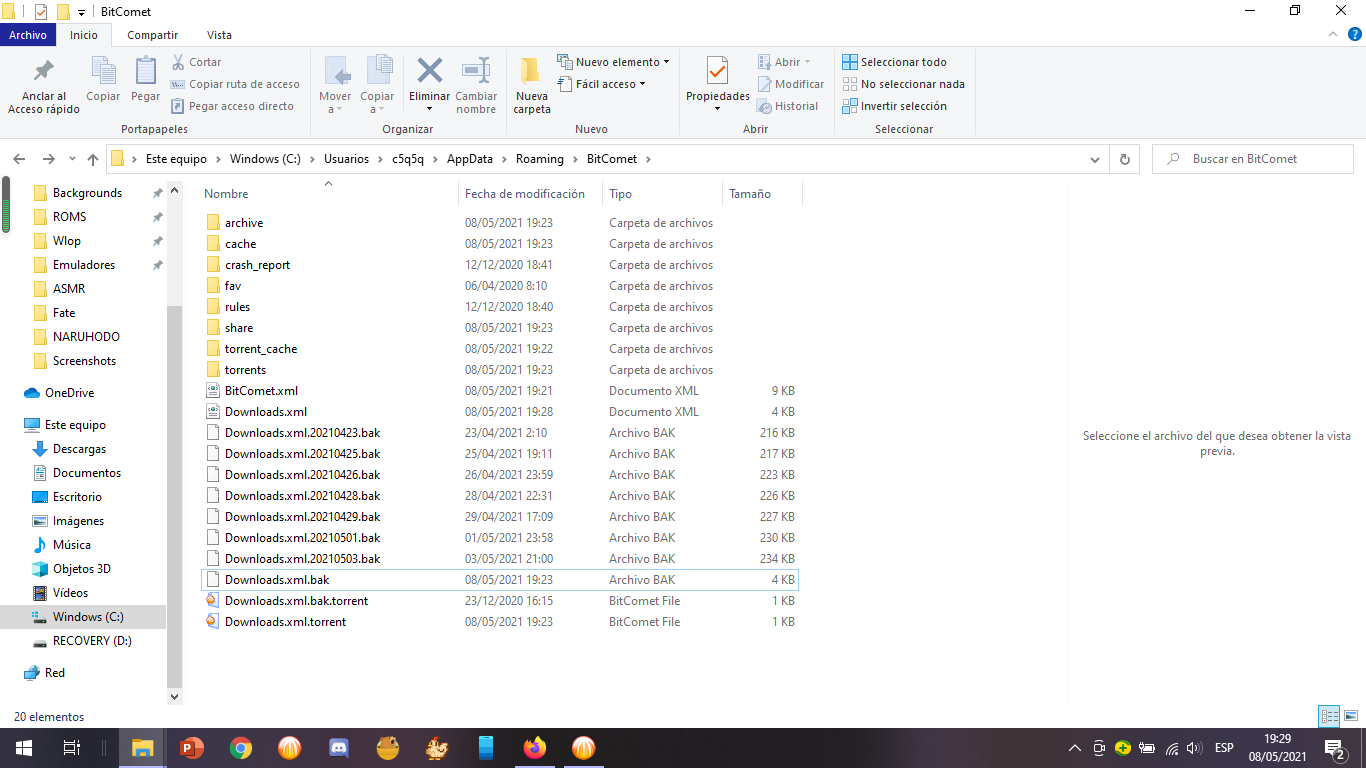This screenshot has width=1366, height=768.
Task: Open the notification center icon
Action: (1334, 748)
